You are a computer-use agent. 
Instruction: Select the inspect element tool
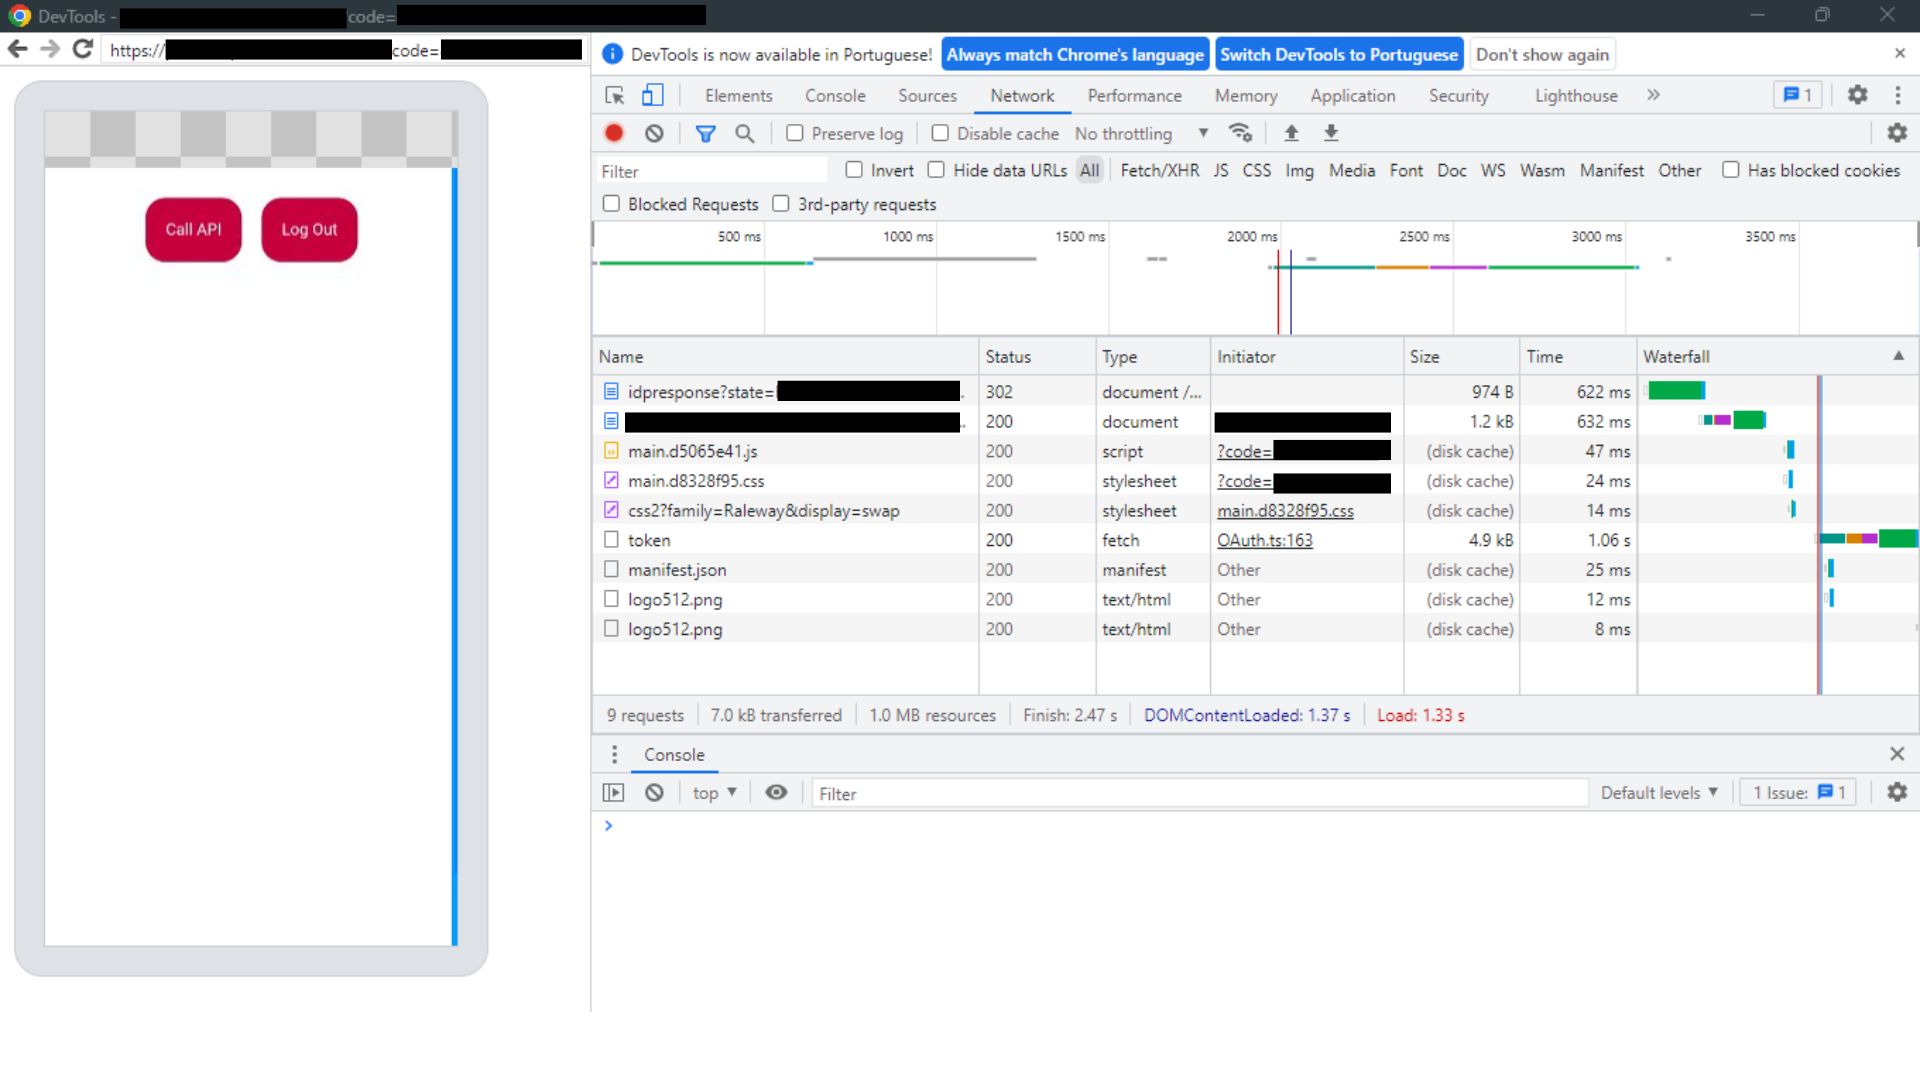tap(613, 95)
